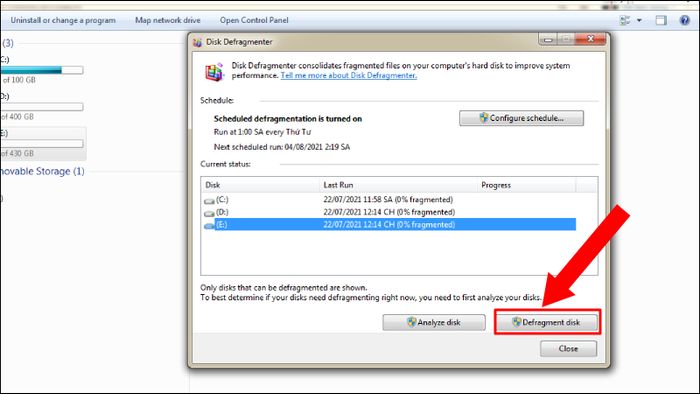Open the view options dropdown arrow
Viewport: 700px width, 394px height.
pyautogui.click(x=639, y=20)
